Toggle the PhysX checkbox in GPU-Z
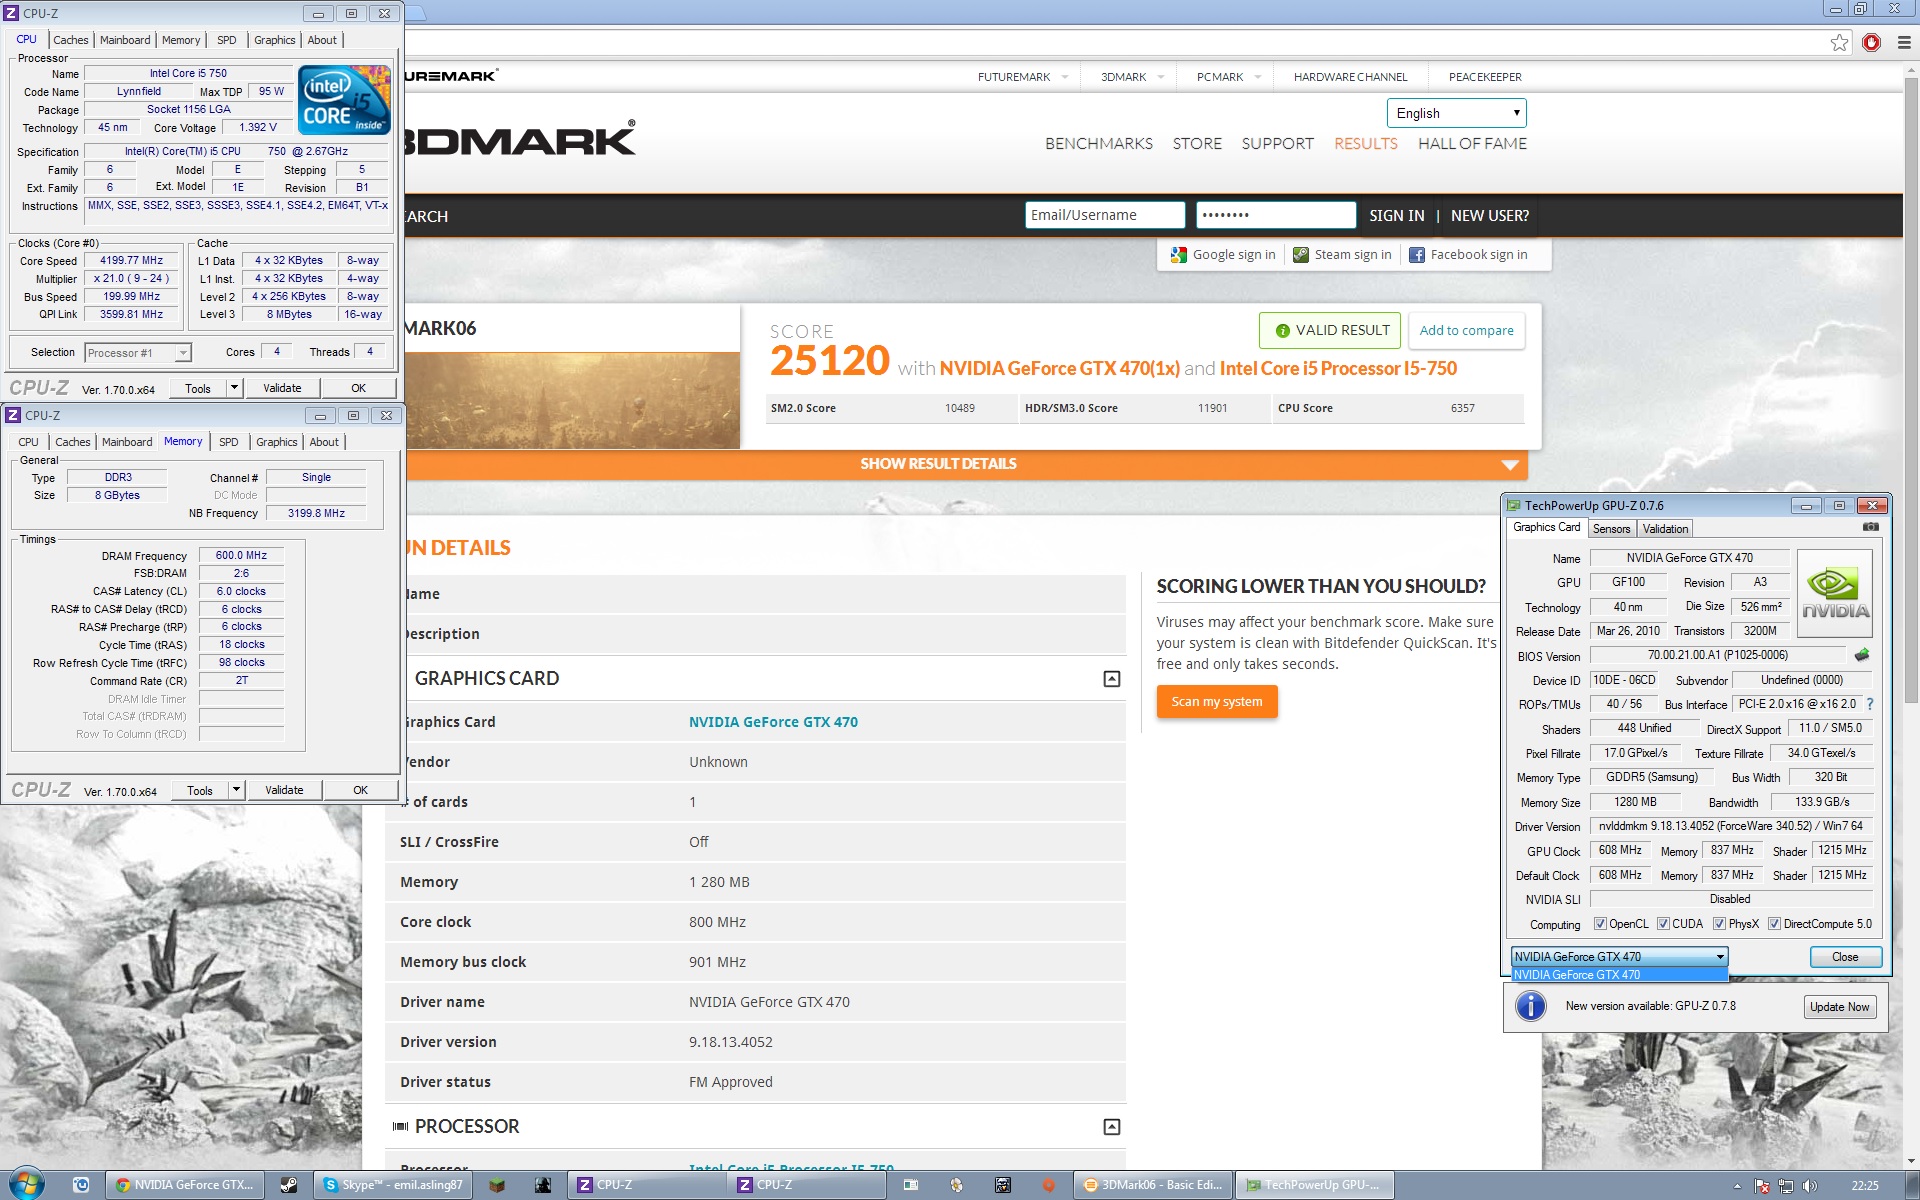This screenshot has width=1920, height=1200. tap(1719, 924)
